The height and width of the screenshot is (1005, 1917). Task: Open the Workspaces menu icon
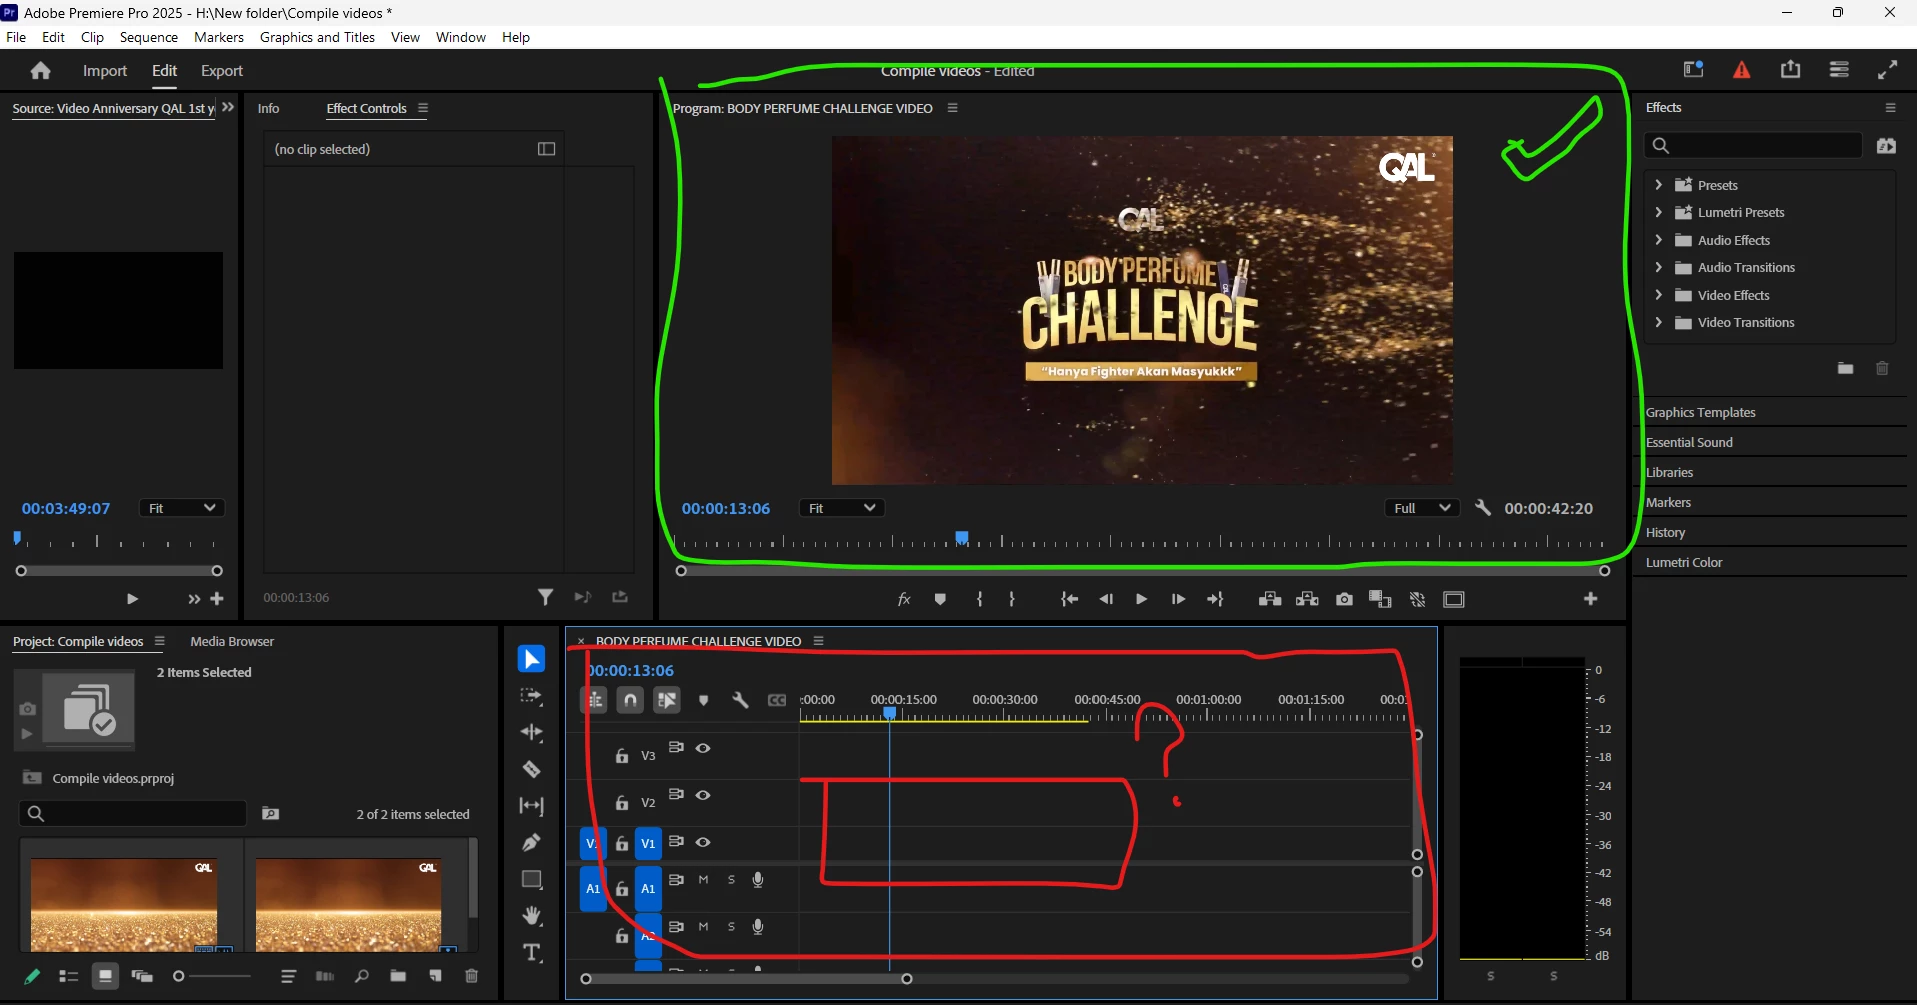pyautogui.click(x=1839, y=70)
